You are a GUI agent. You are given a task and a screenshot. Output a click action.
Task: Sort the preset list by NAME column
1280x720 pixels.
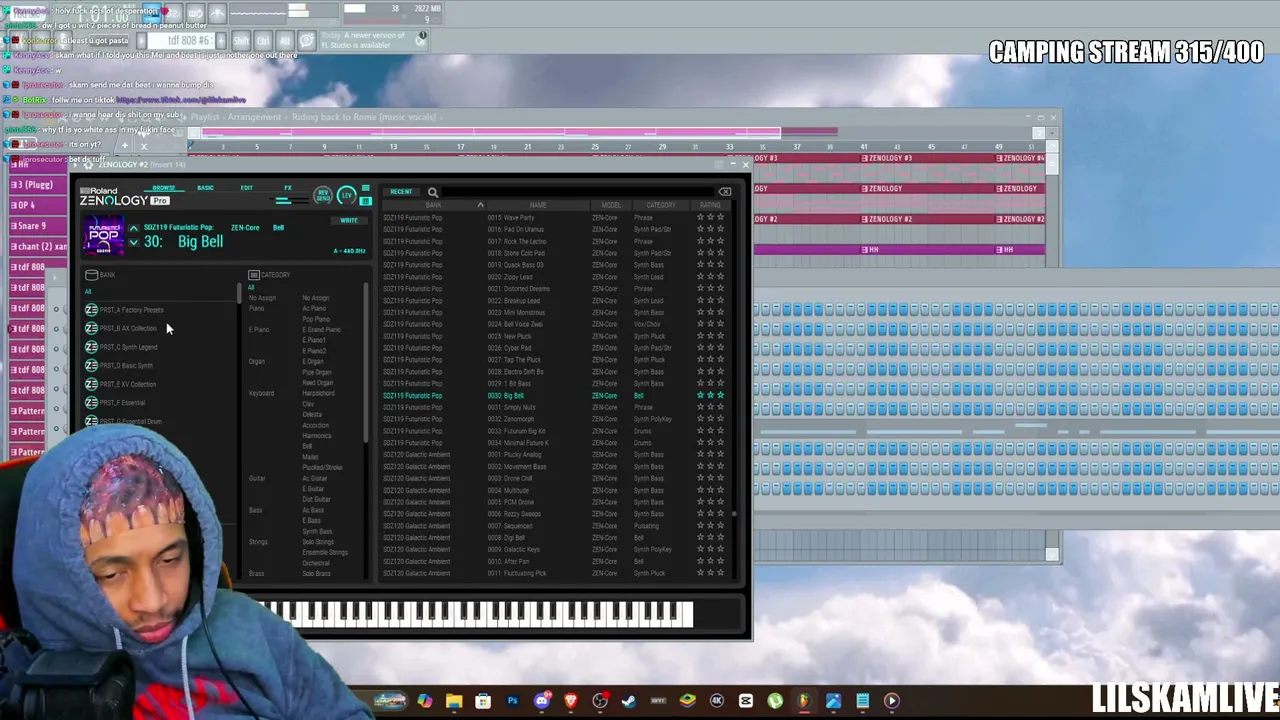pyautogui.click(x=538, y=205)
